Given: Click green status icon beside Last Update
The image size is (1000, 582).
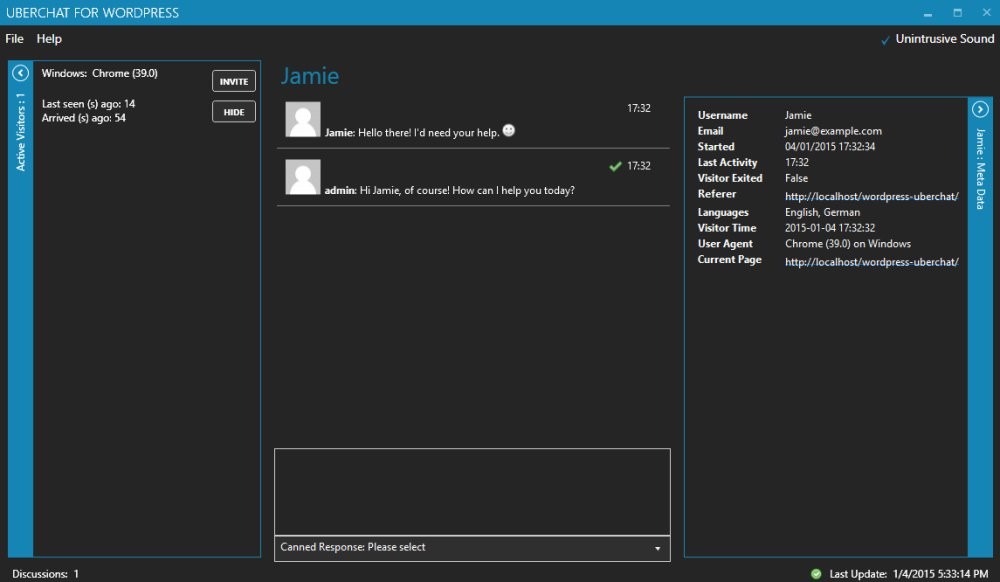Looking at the screenshot, I should pyautogui.click(x=816, y=574).
